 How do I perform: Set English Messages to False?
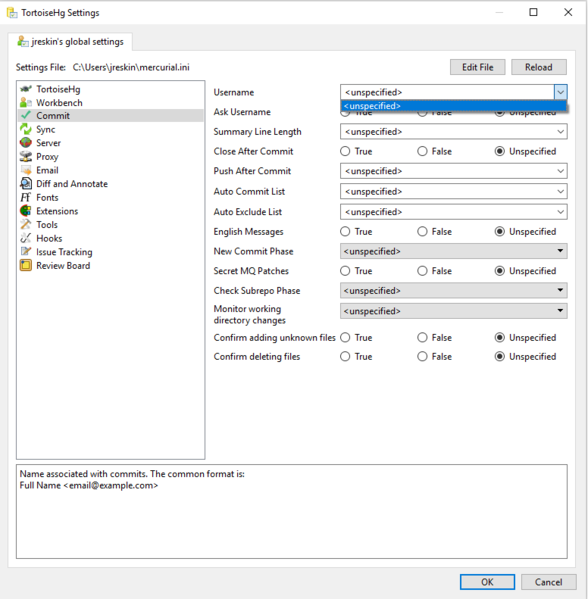[422, 232]
